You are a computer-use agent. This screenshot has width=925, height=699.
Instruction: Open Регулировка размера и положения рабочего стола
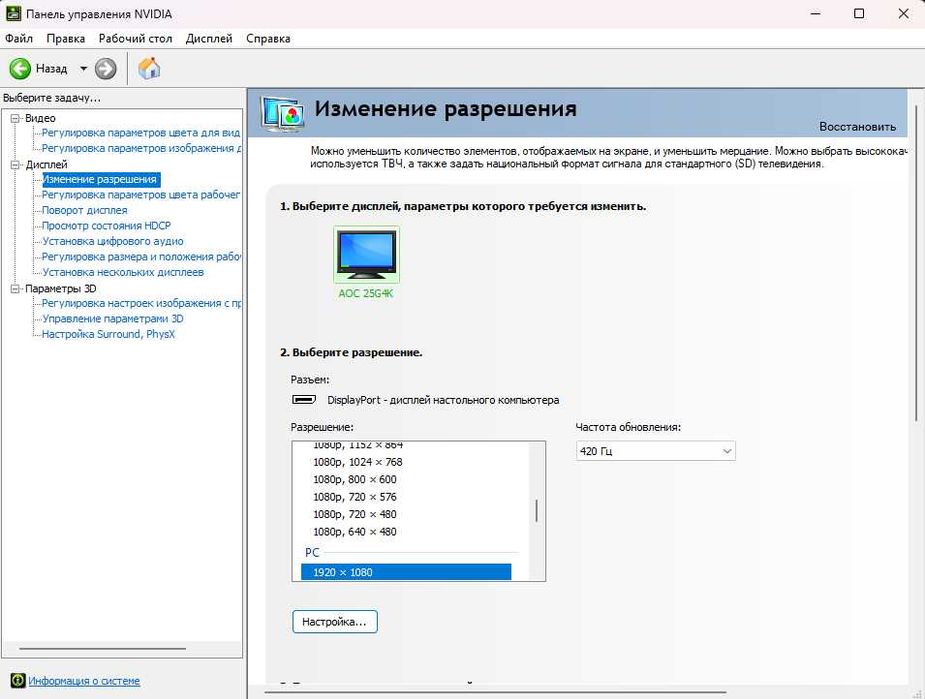141,257
